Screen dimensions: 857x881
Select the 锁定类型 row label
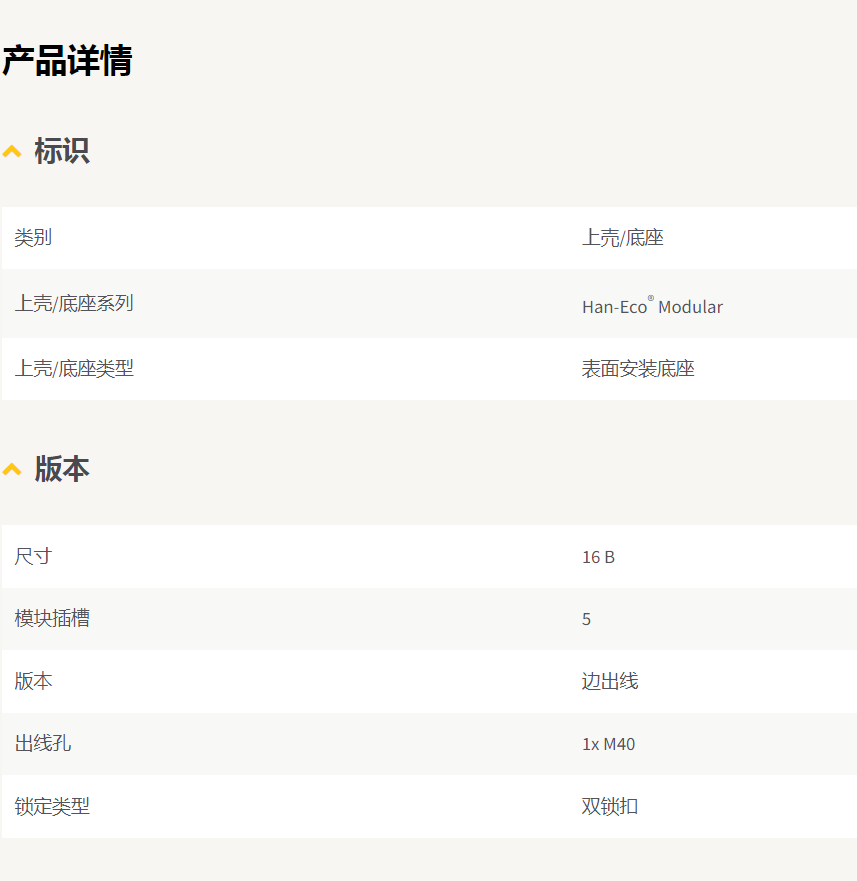(52, 806)
